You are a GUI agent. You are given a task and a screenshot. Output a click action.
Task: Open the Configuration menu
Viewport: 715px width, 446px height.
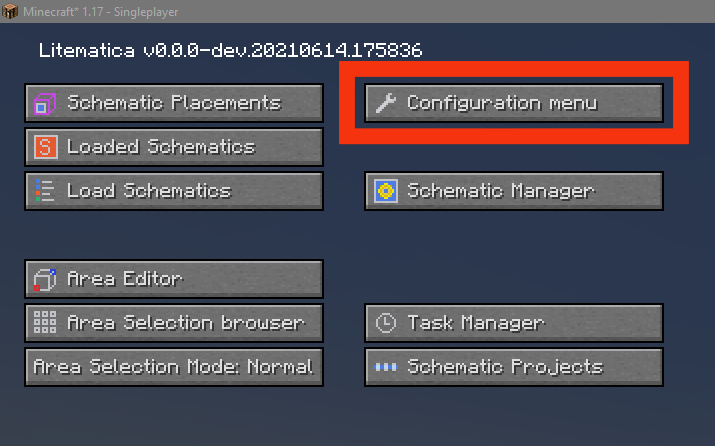(x=514, y=103)
